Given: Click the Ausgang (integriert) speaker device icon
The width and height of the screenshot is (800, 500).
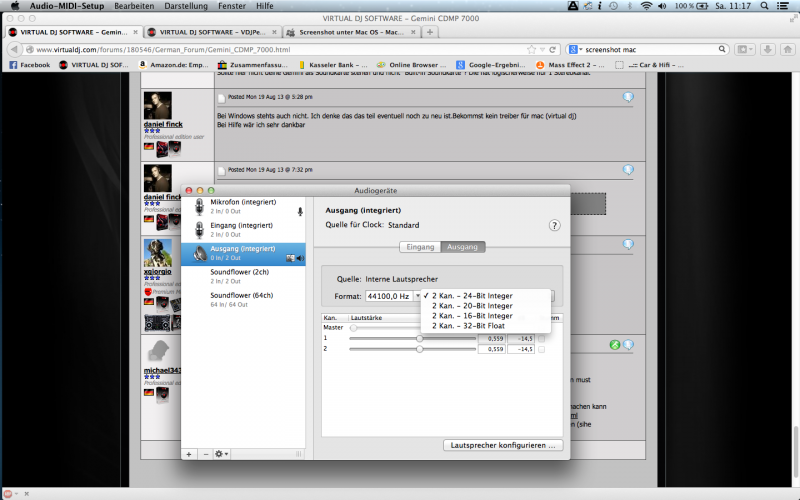Looking at the screenshot, I should 200,252.
